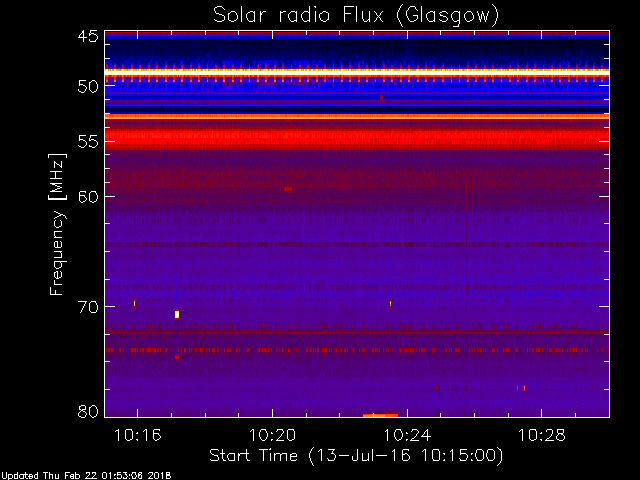The width and height of the screenshot is (640, 480).
Task: Click the orange band at the bottom edge near 80 MHz
Action: pos(380,416)
